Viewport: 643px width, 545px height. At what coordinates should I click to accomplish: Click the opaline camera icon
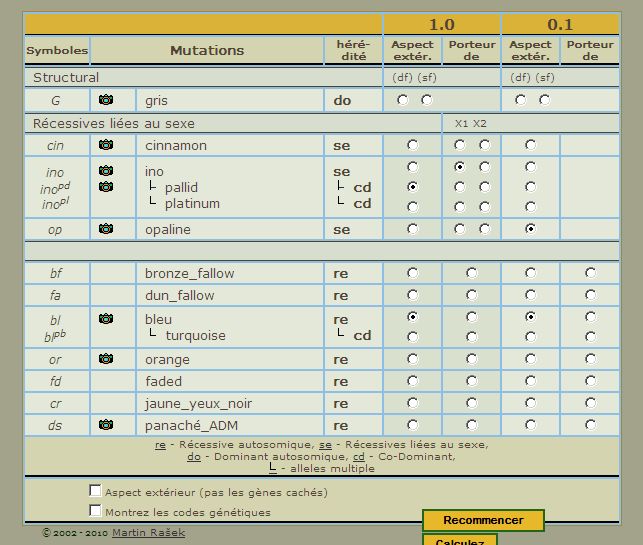point(106,229)
